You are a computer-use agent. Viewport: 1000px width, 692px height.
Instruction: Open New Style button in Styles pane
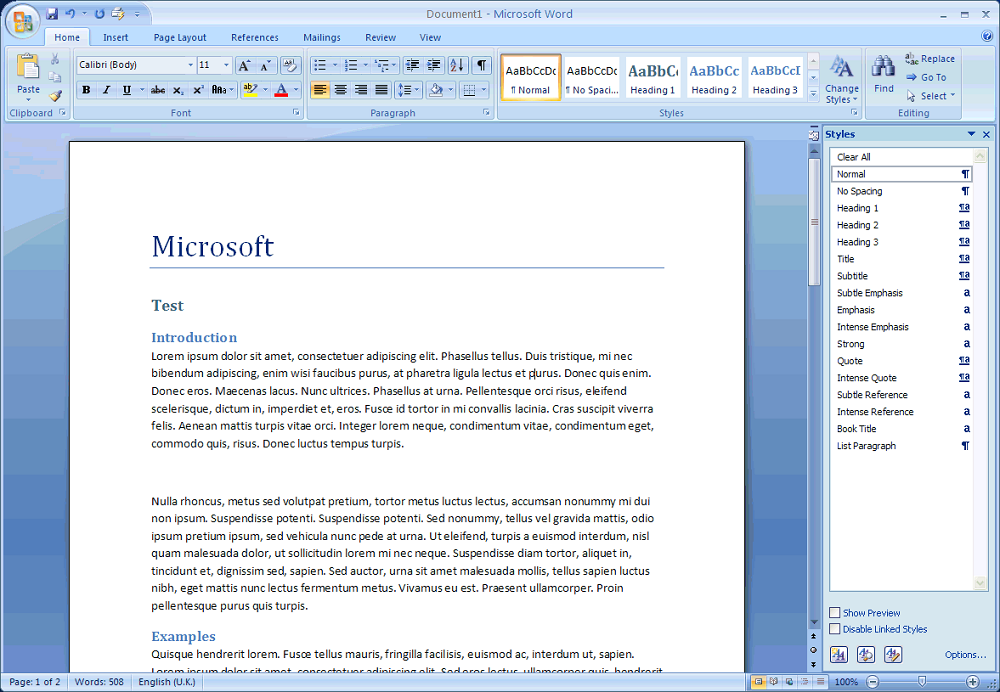pyautogui.click(x=839, y=654)
